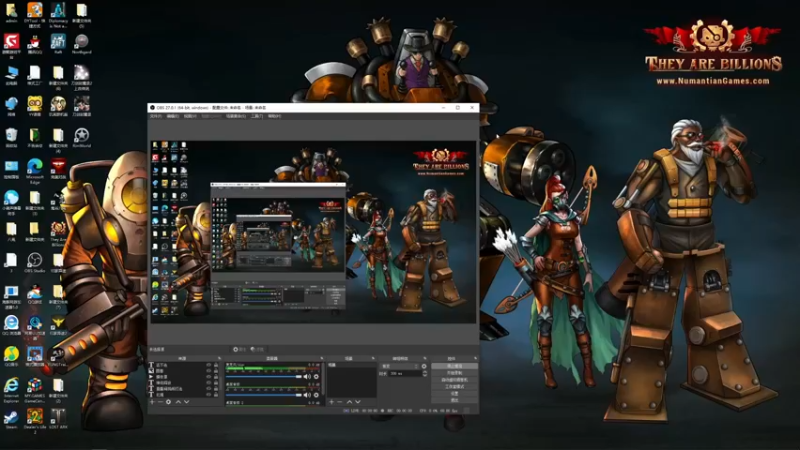Remove selected source with minus icon in Sources panel
Screen dimensions: 800x450
161,402
